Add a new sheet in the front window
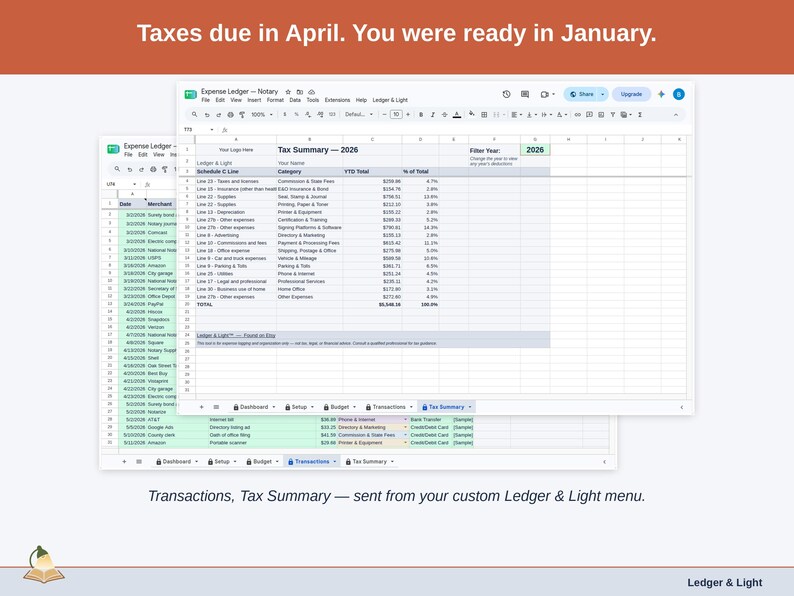This screenshot has width=794, height=596. (202, 407)
